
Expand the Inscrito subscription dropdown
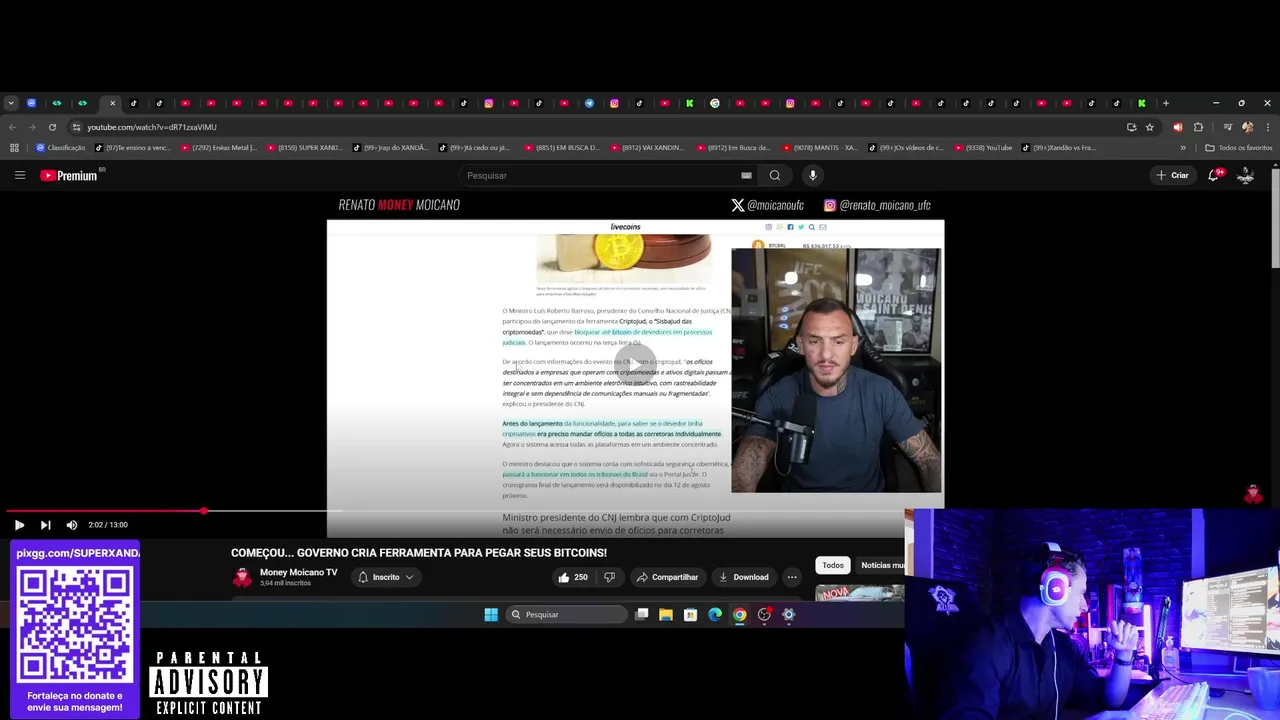pos(386,577)
